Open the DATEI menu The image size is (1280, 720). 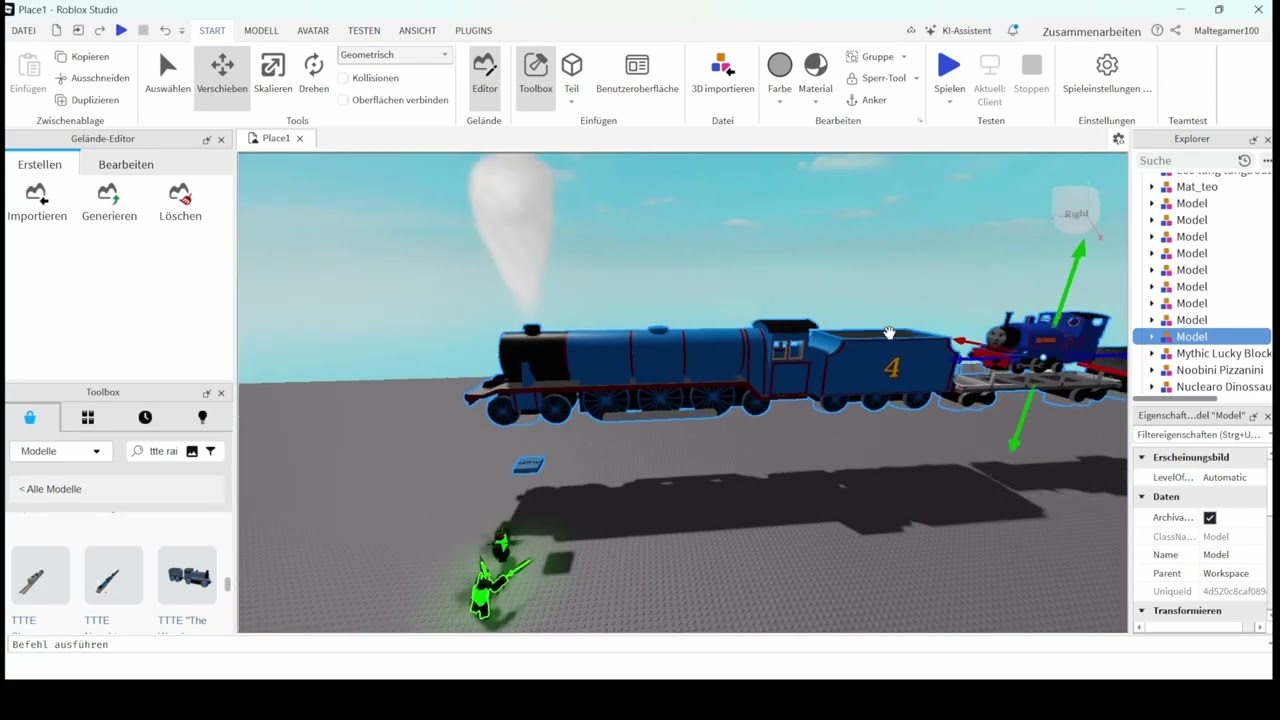pos(24,31)
